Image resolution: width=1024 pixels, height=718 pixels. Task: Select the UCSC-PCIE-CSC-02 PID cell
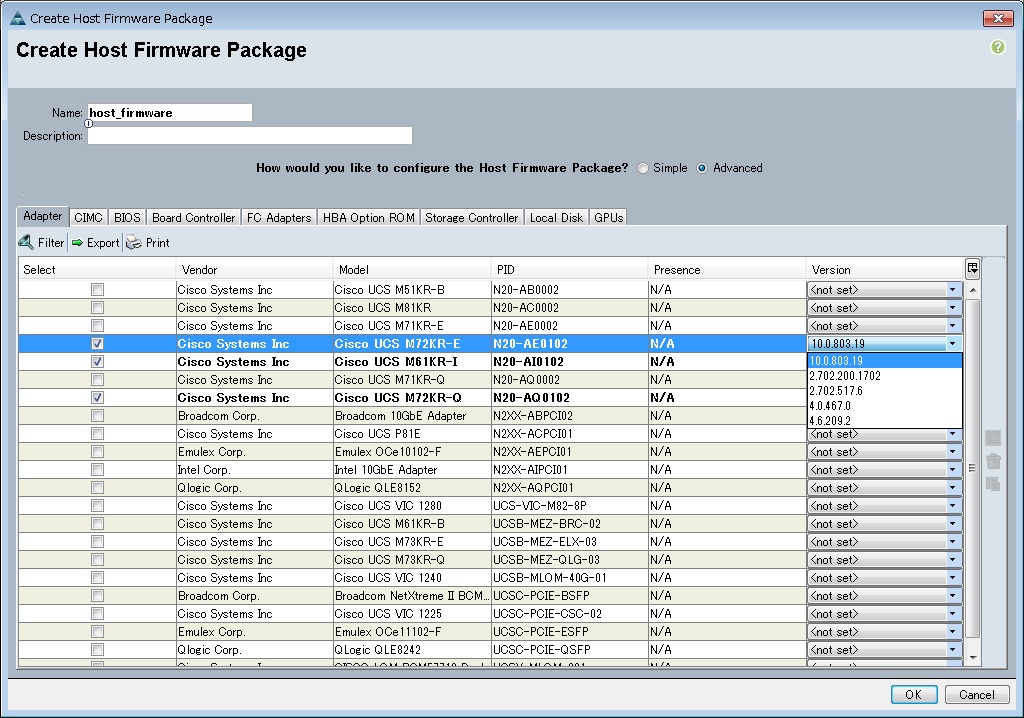[x=569, y=613]
